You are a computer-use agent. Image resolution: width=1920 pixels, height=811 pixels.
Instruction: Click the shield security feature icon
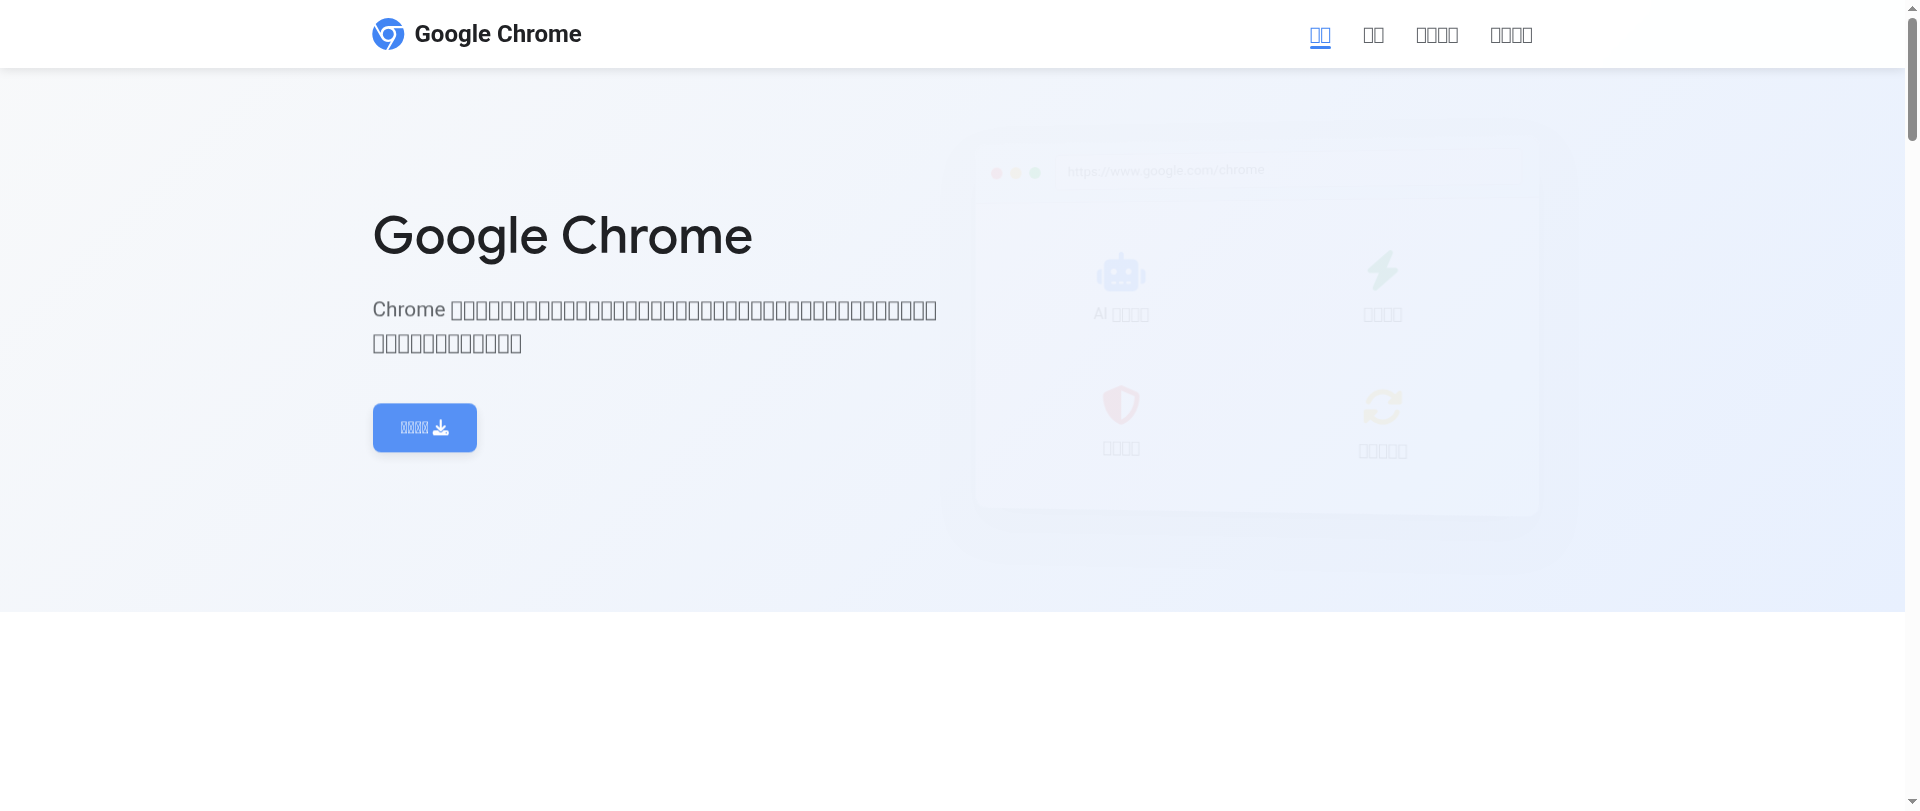[1121, 406]
